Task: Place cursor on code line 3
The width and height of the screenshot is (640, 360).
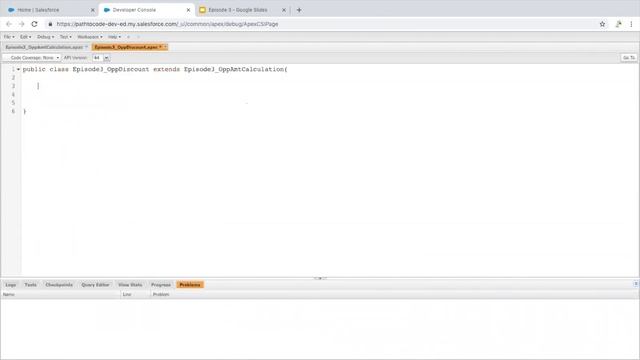Action: pos(330,86)
